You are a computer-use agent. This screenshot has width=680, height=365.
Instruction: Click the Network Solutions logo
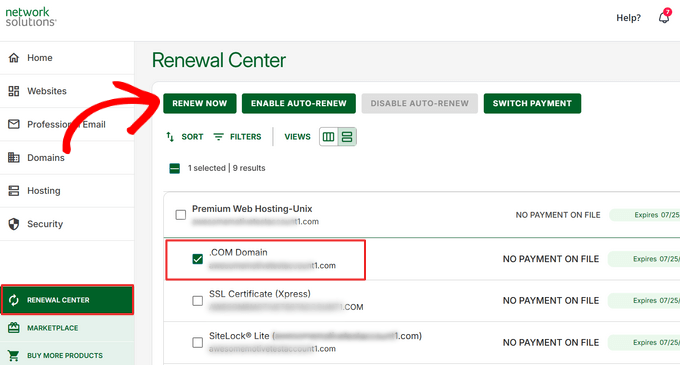click(30, 17)
